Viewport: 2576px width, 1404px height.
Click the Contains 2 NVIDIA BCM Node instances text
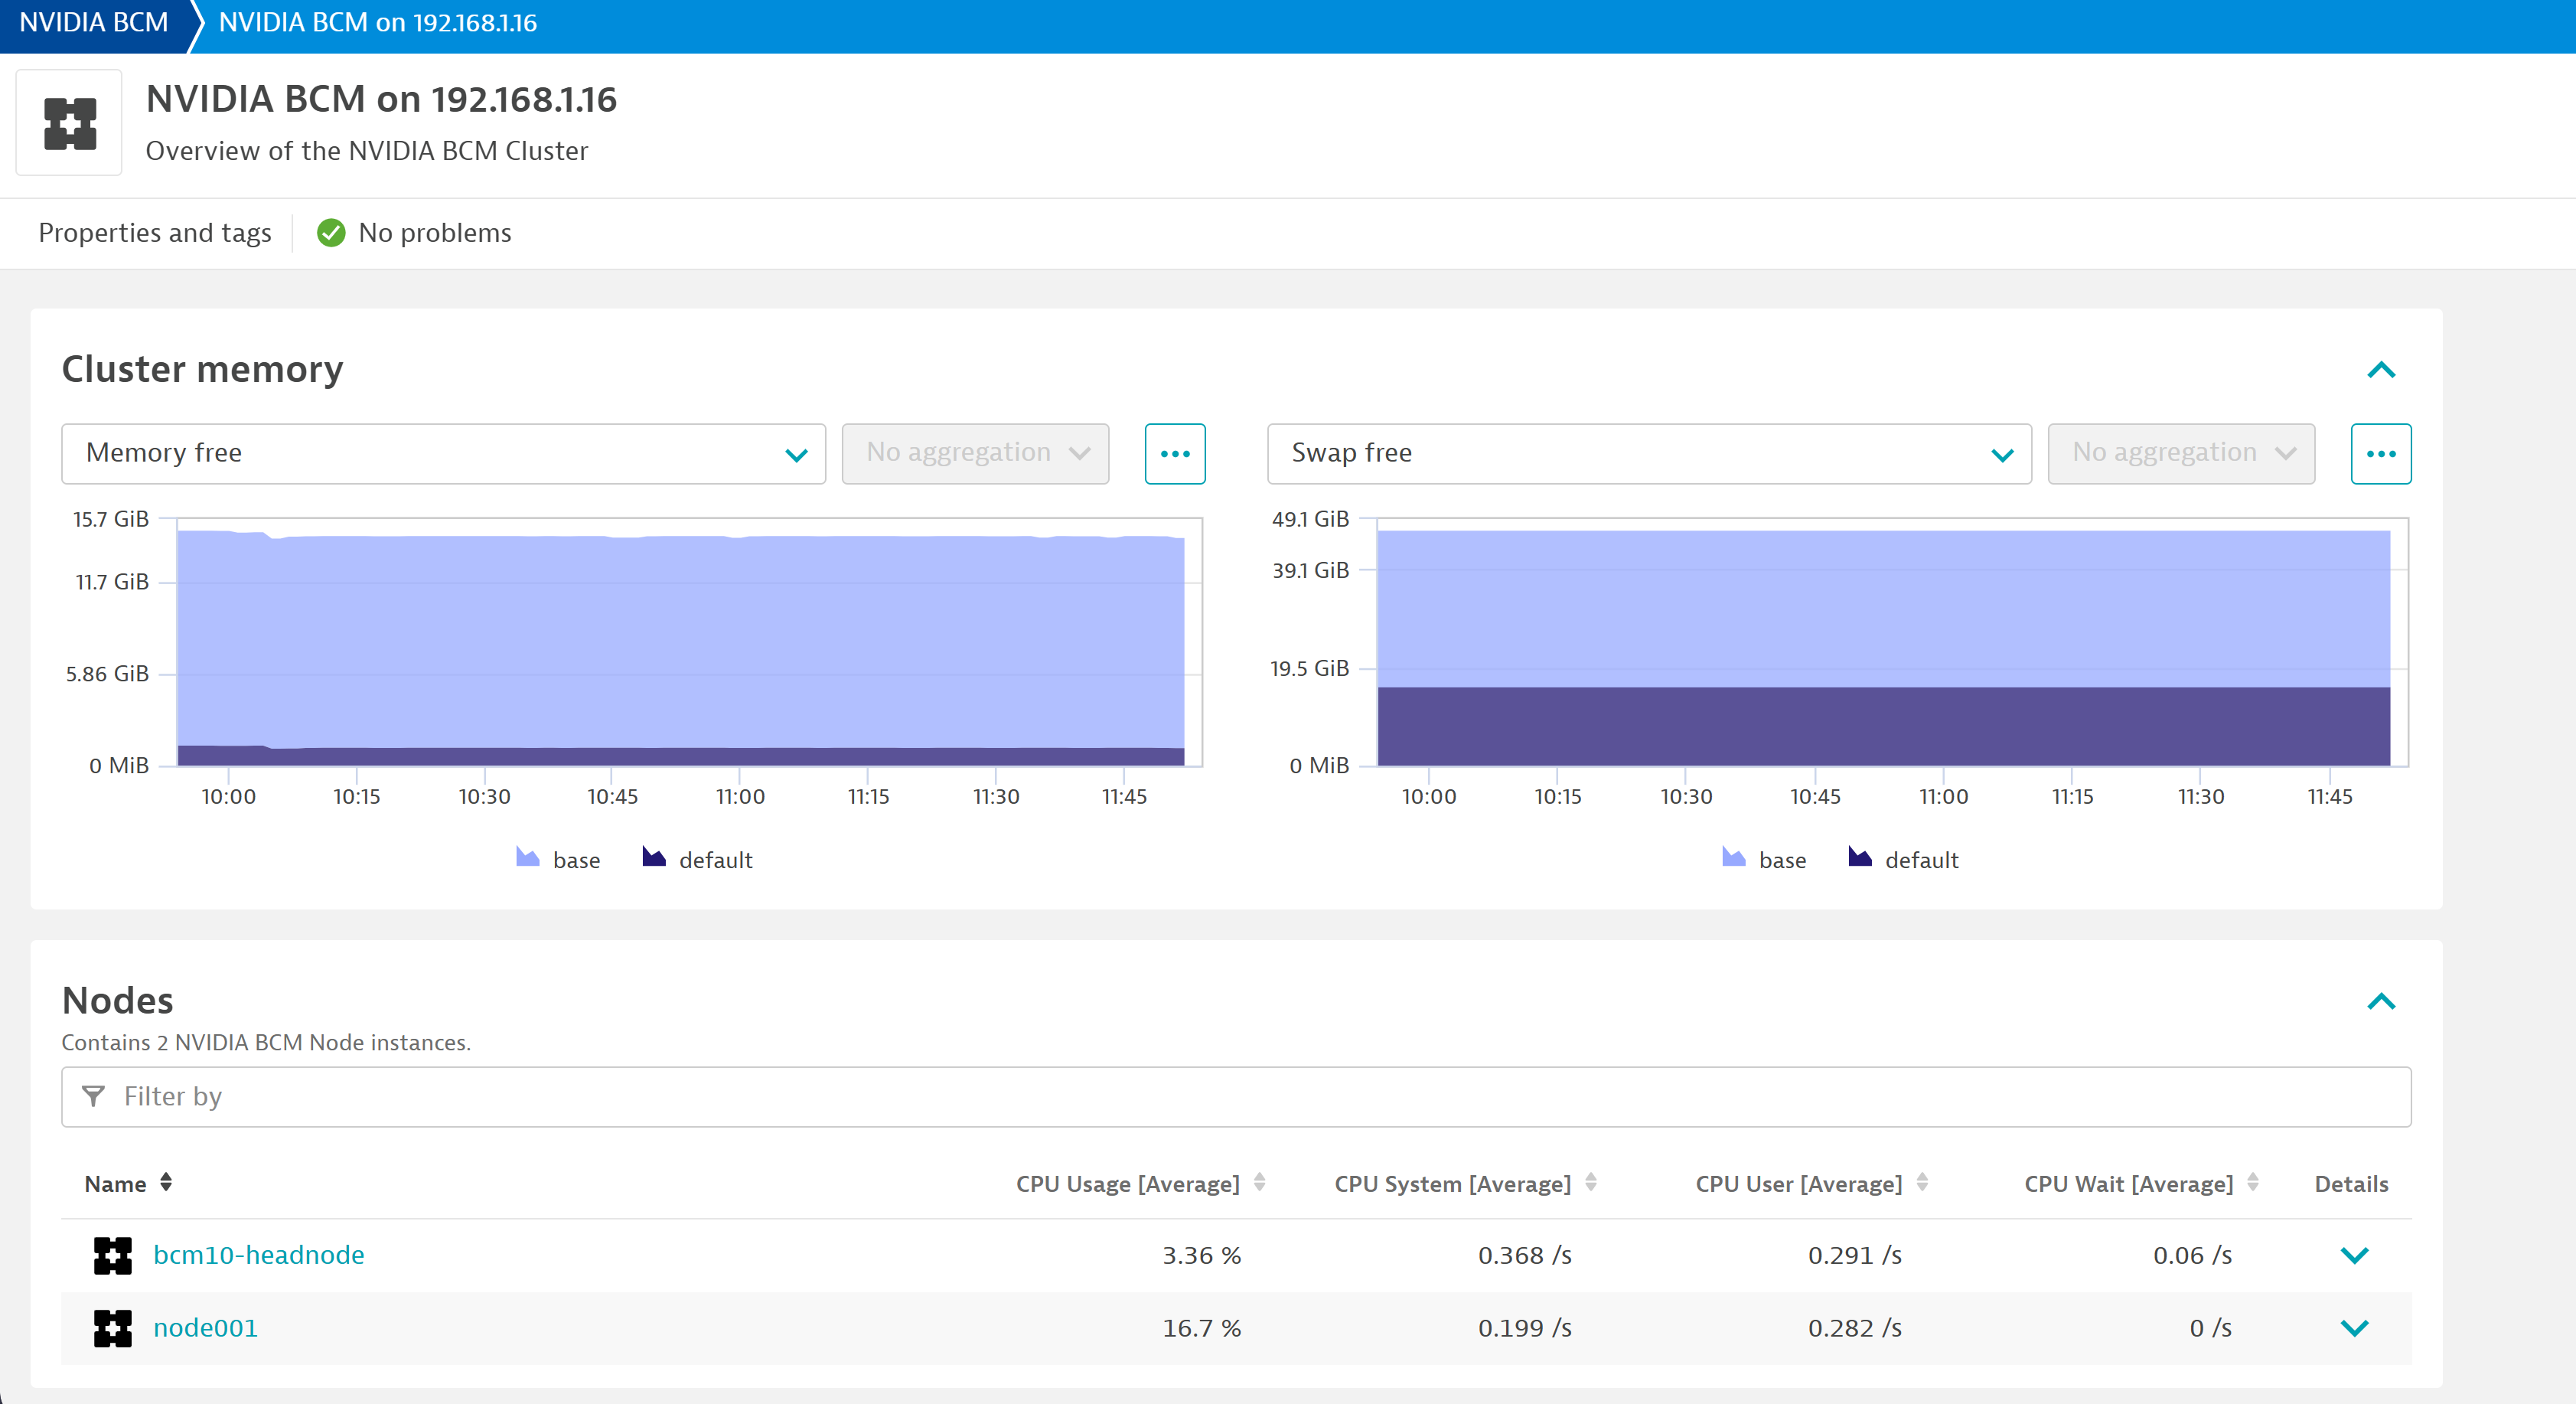pos(266,1043)
